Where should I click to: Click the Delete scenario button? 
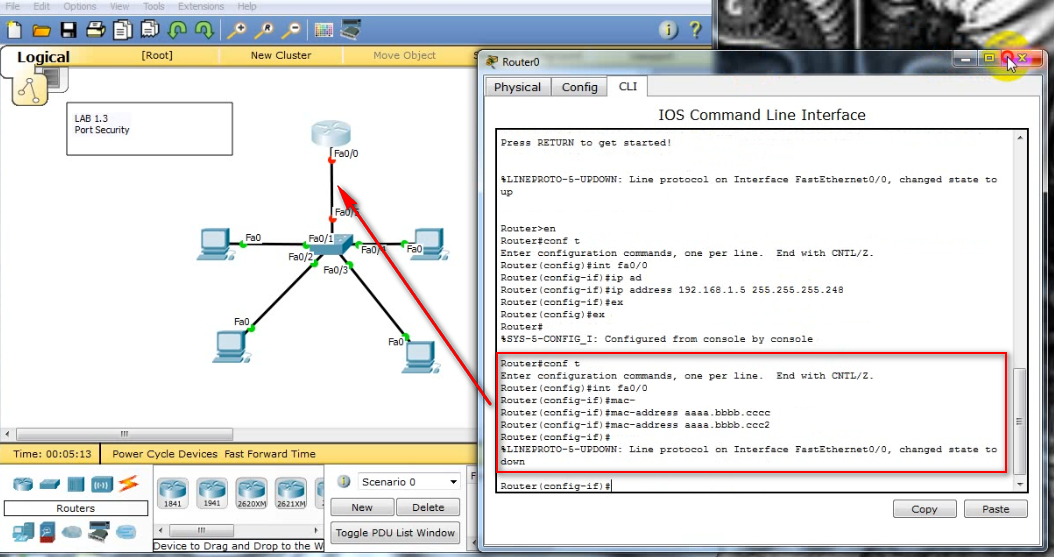pos(428,507)
